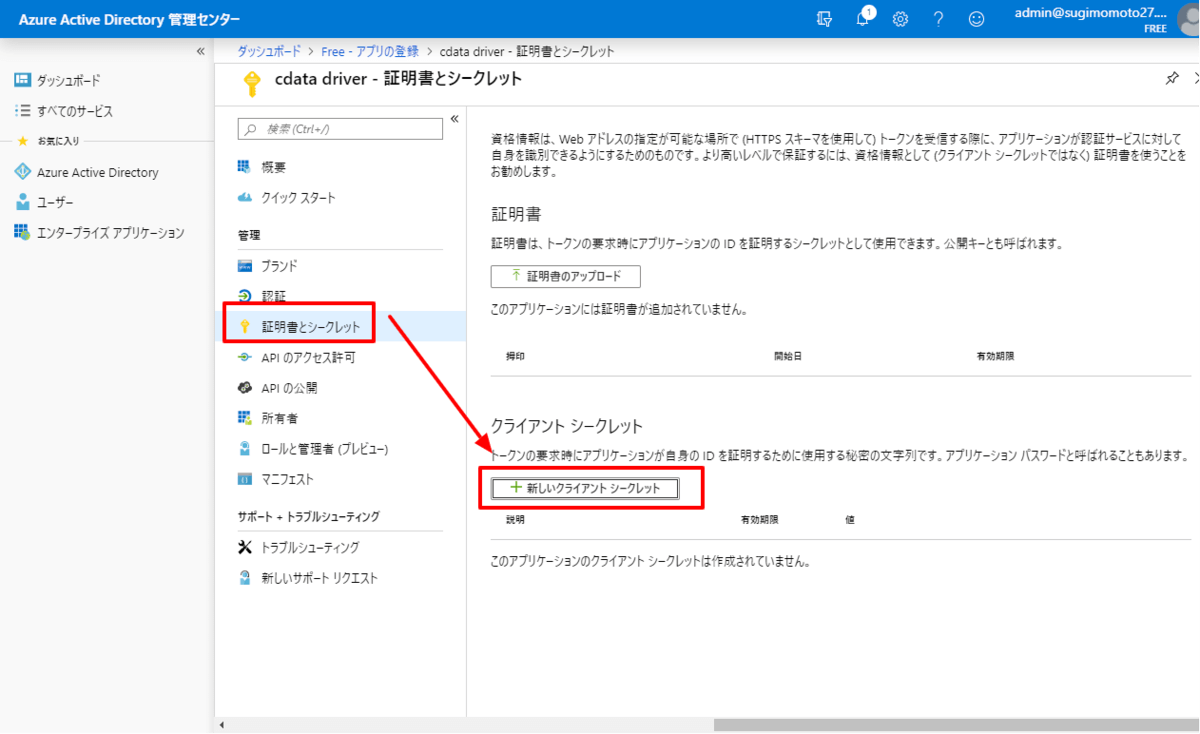Click Free - アプリの登録 breadcrumb link
The width and height of the screenshot is (1200, 734).
click(370, 51)
